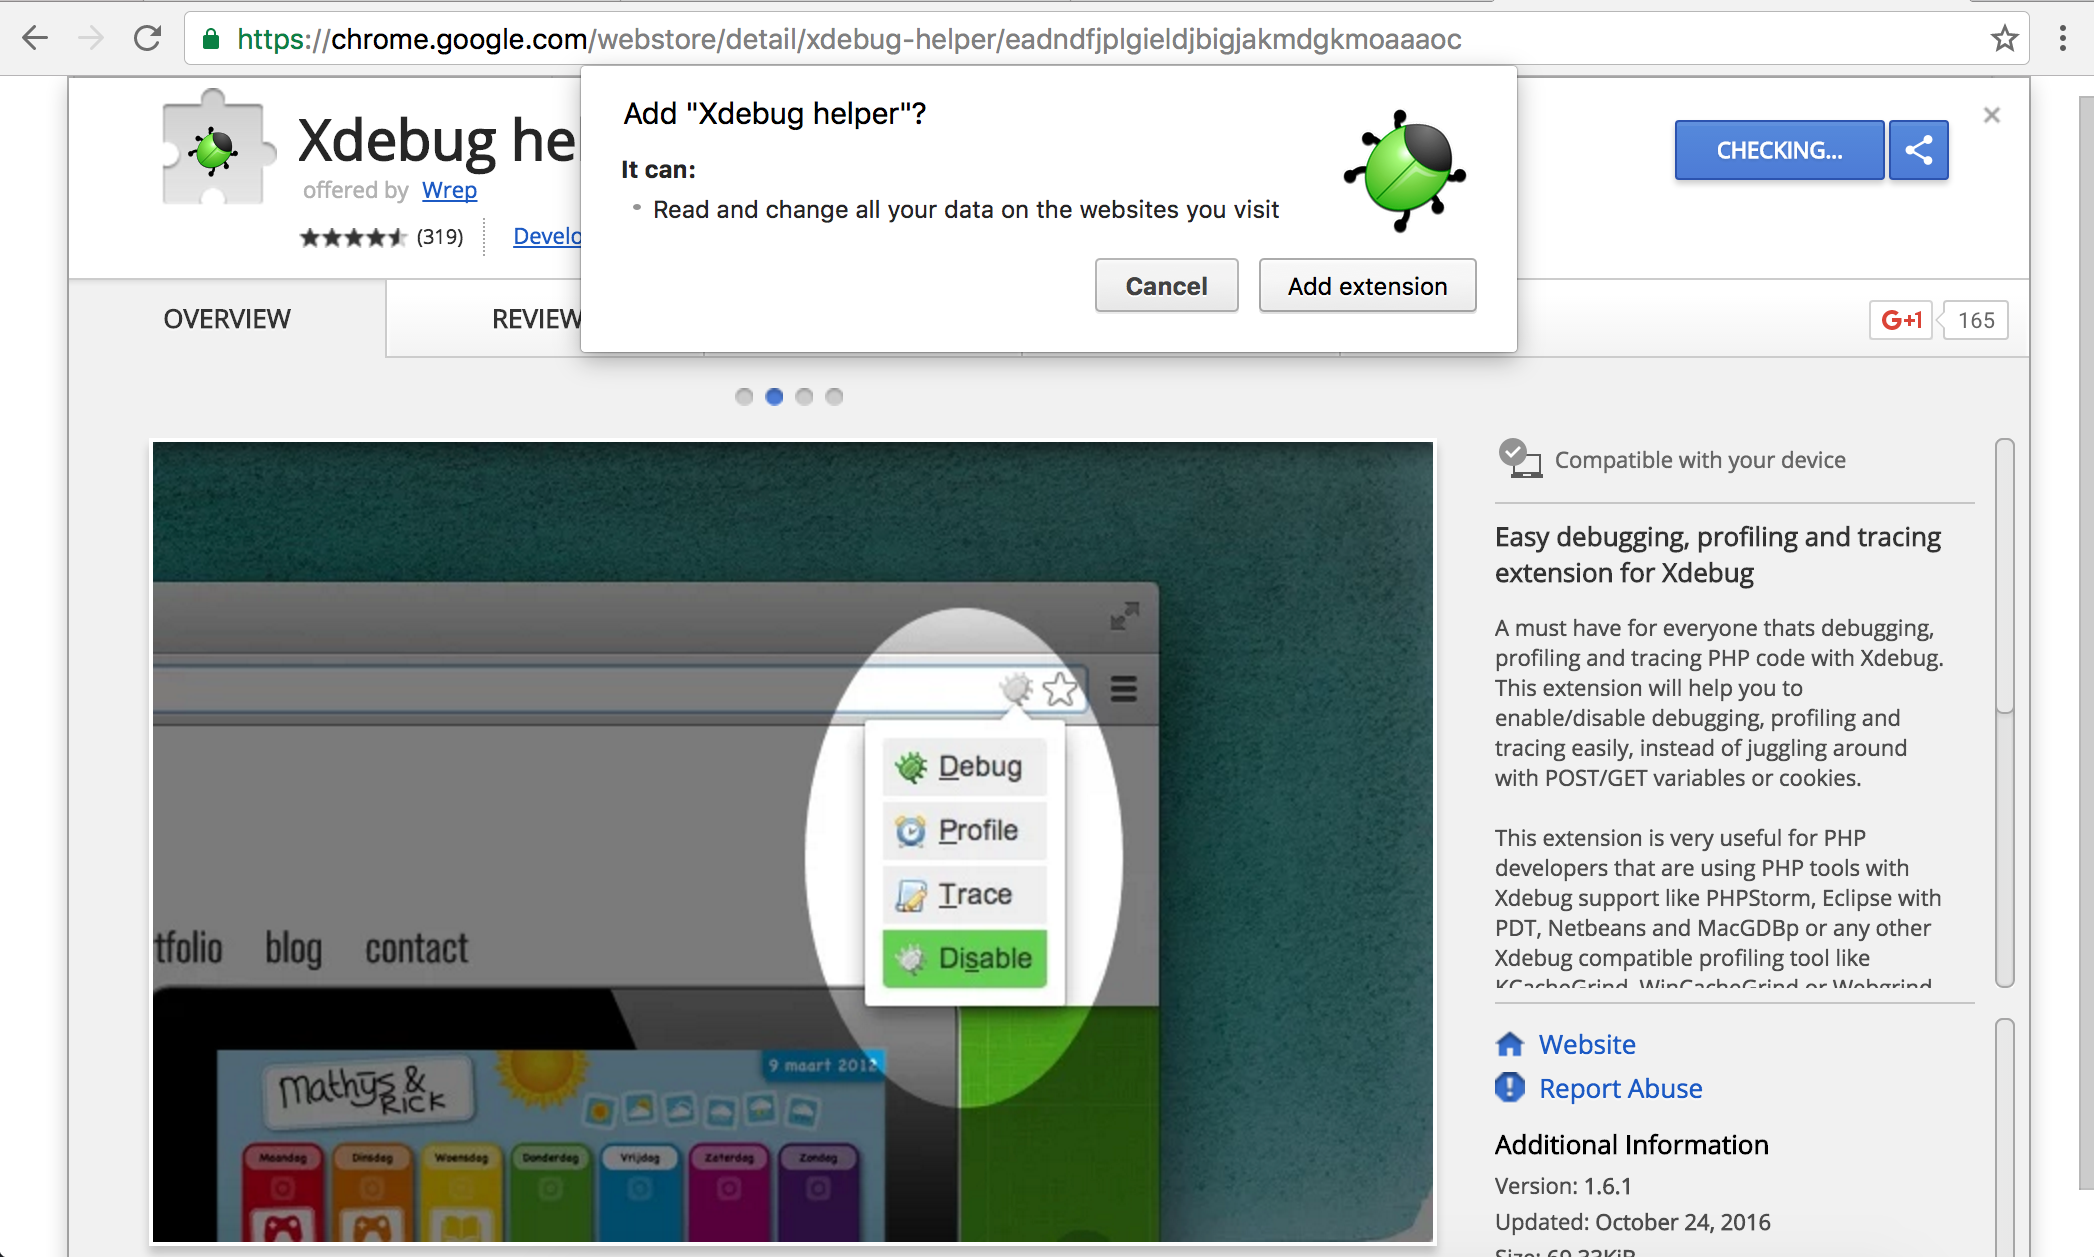Click the secure lock icon in address bar

211,39
